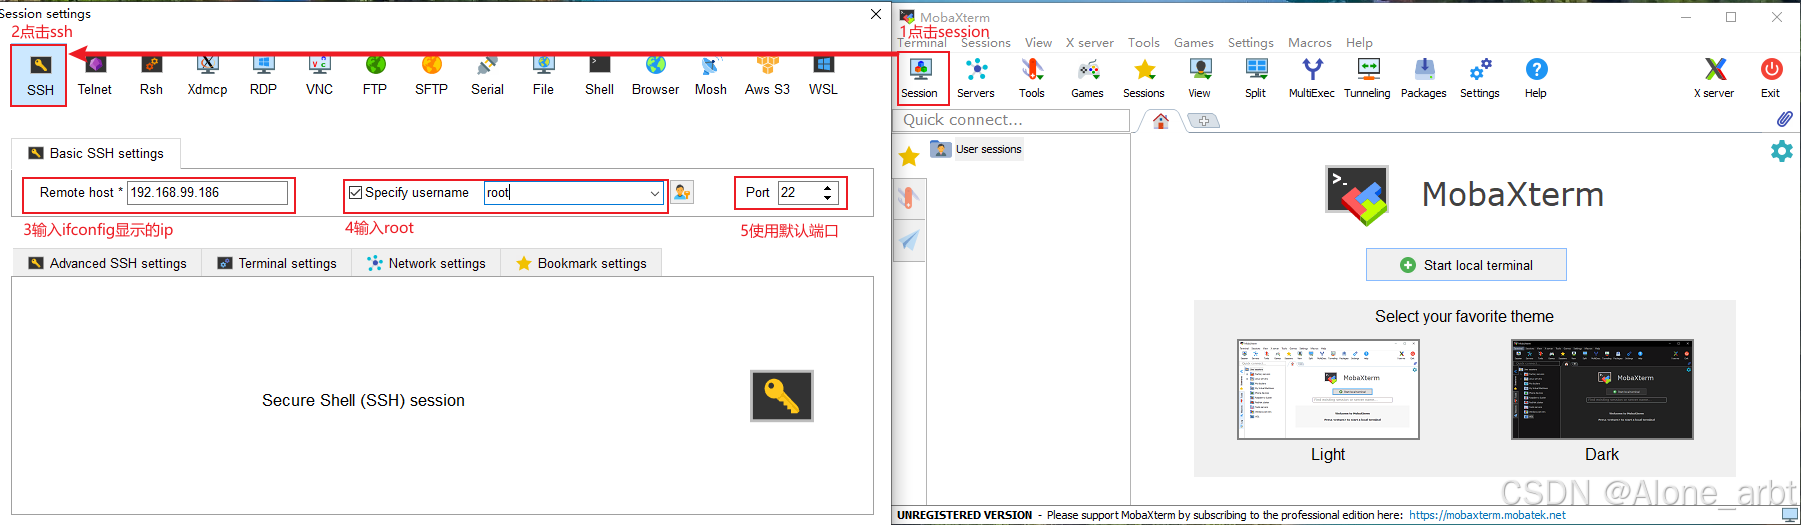Open the paper plane sidebar tab
The image size is (1801, 525).
pos(909,240)
